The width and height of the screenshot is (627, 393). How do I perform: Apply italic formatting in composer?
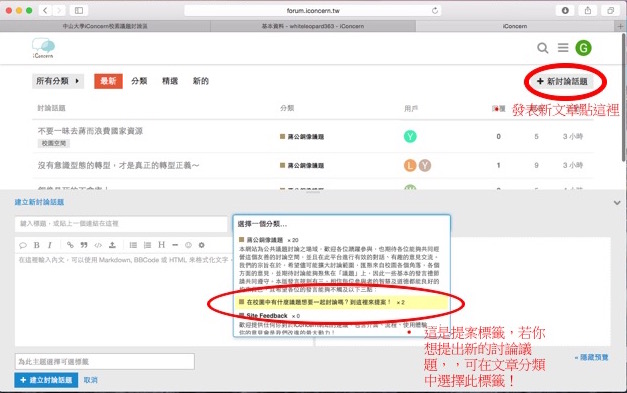(x=50, y=245)
